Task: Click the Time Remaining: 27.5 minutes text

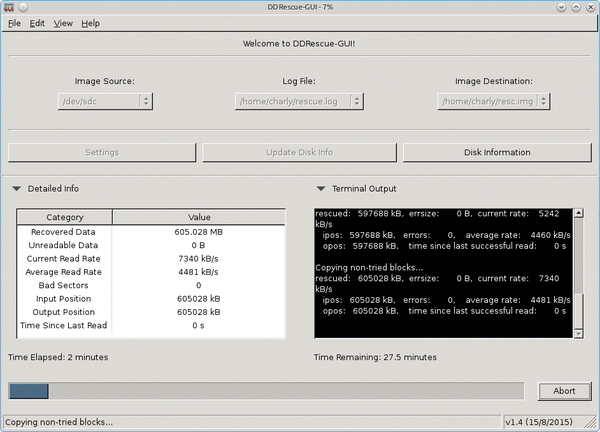Action: pyautogui.click(x=375, y=357)
